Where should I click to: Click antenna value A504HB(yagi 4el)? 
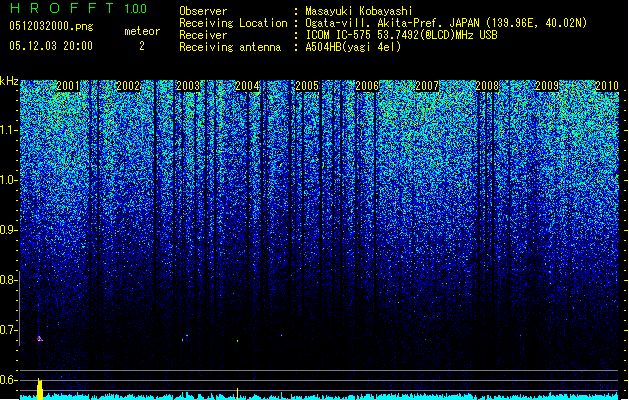click(353, 47)
